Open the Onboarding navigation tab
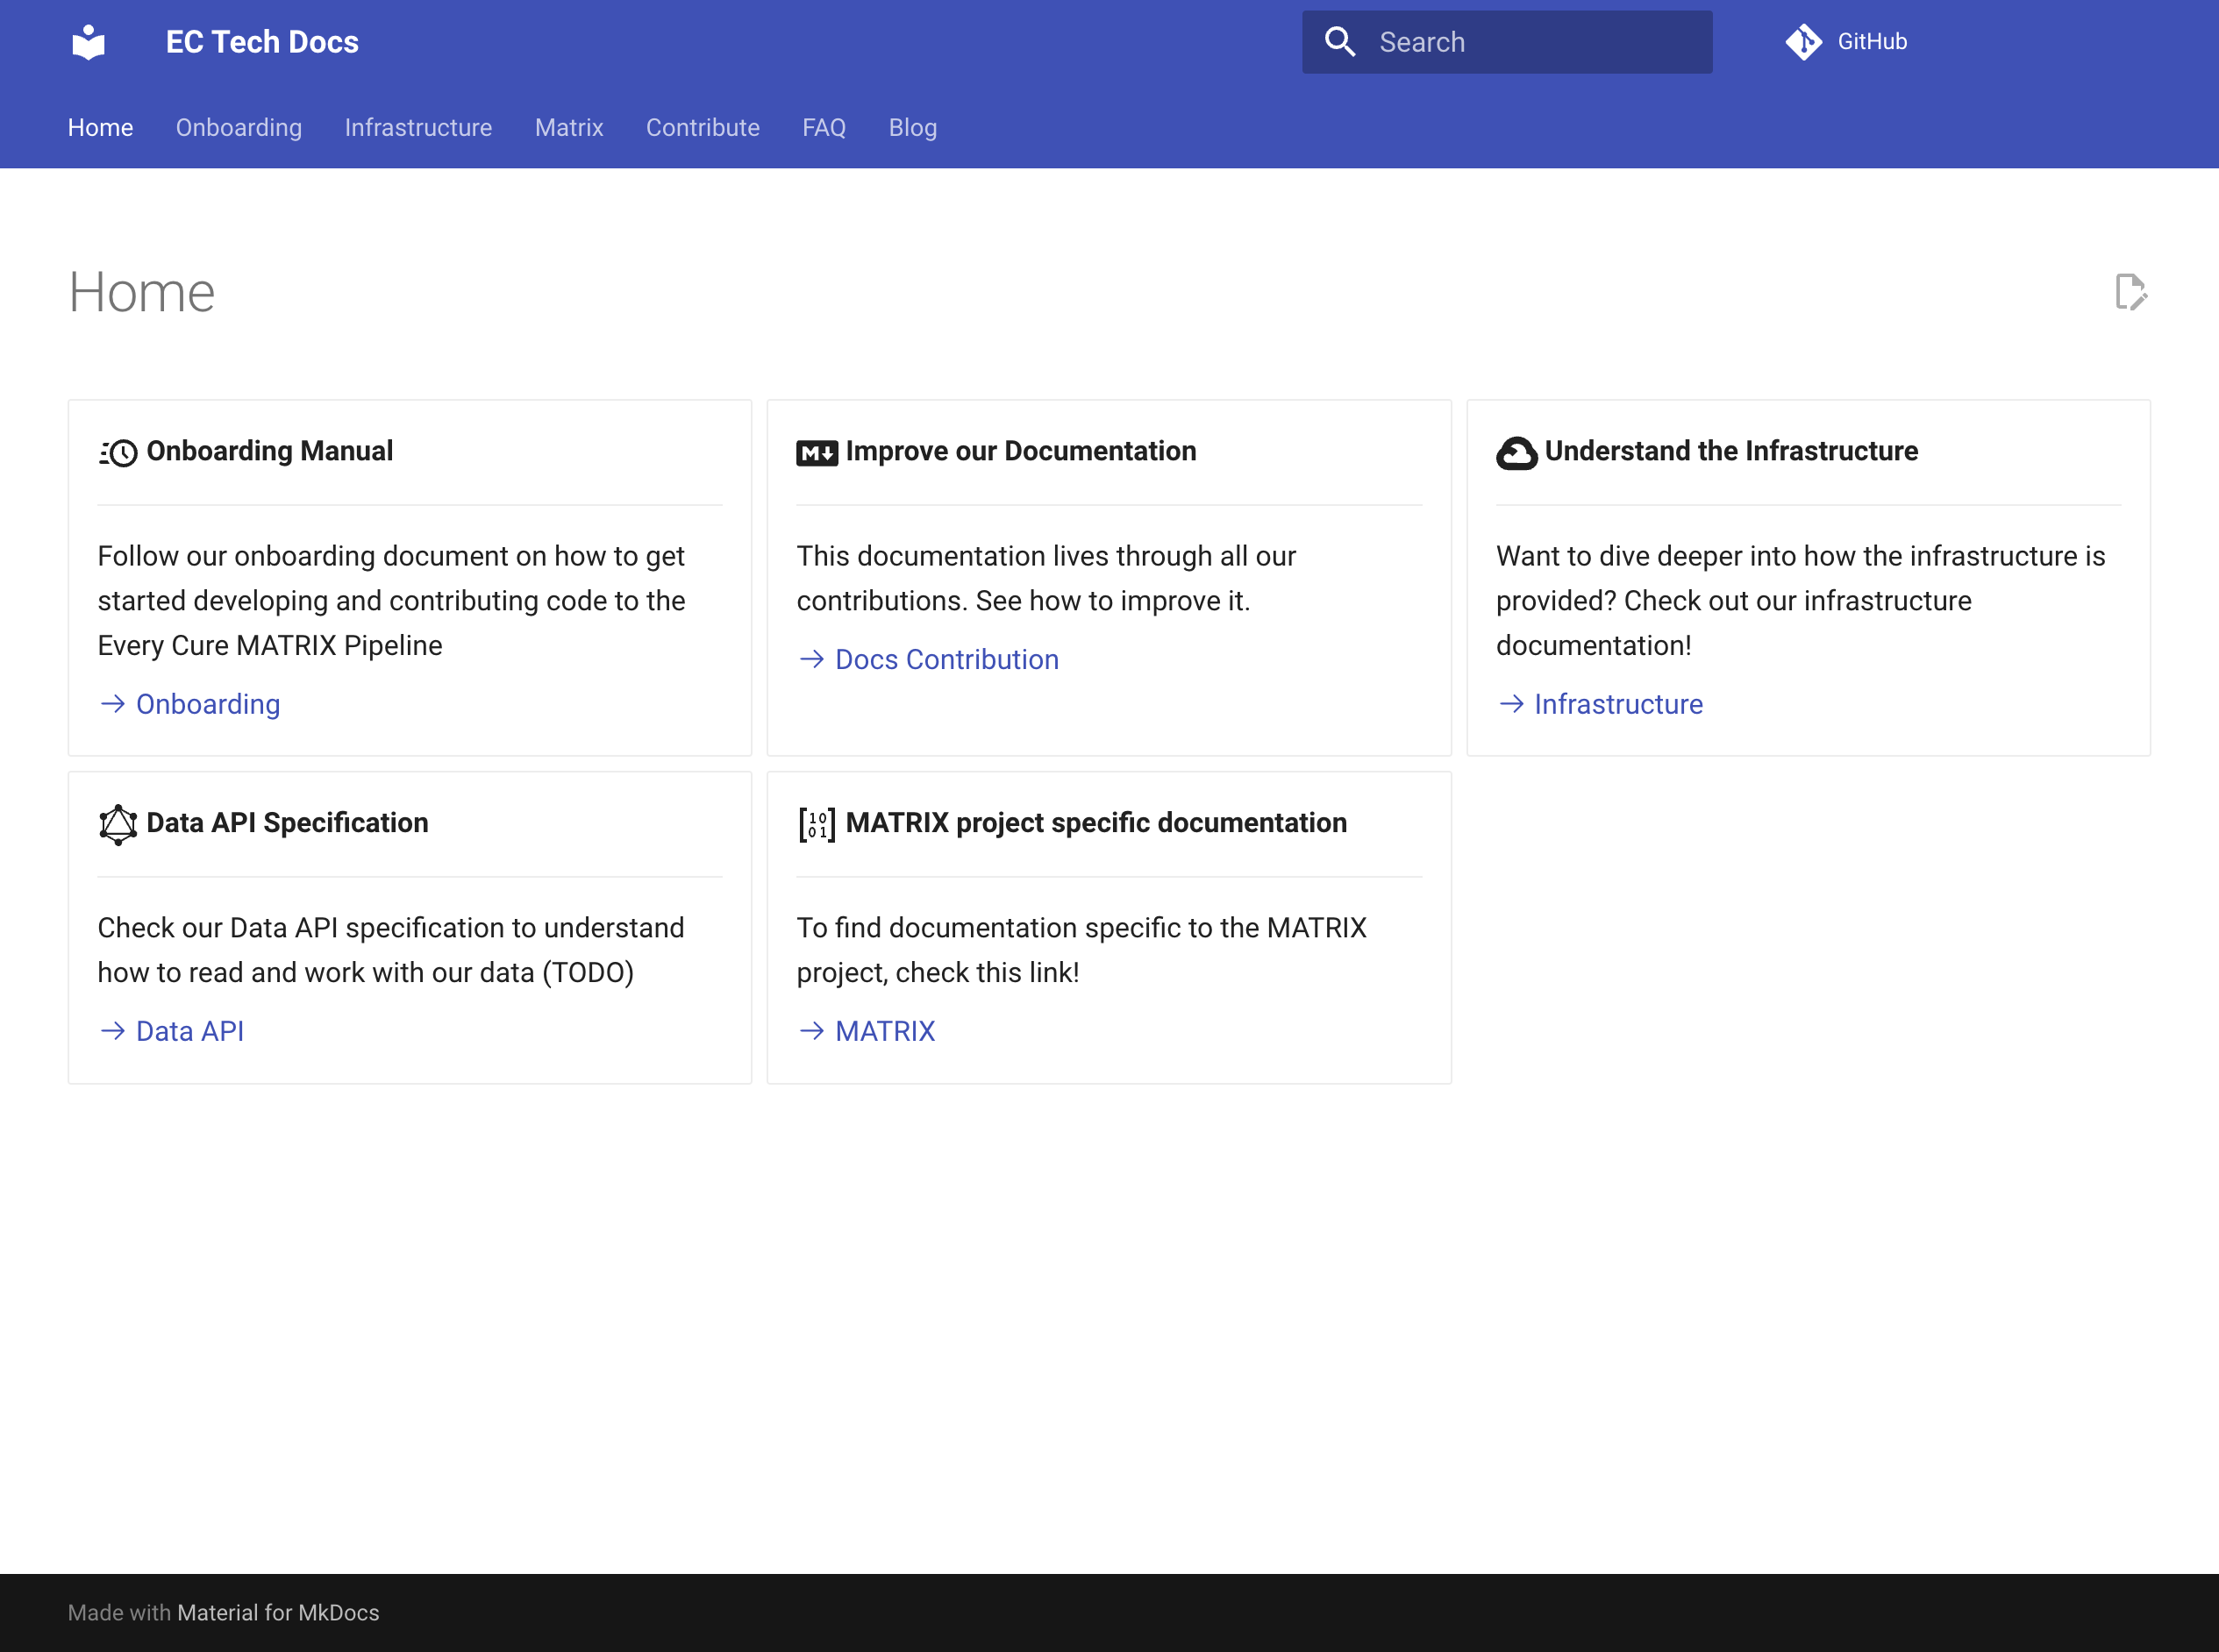Viewport: 2219px width, 1652px height. (239, 128)
